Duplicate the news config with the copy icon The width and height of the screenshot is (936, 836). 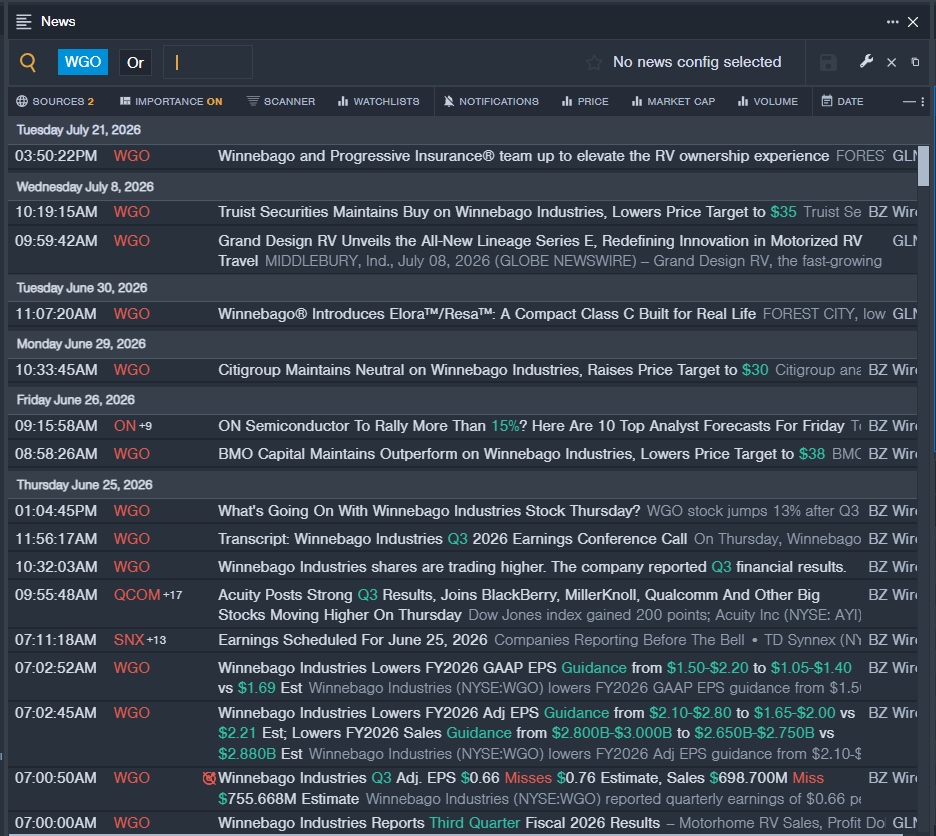(x=915, y=62)
